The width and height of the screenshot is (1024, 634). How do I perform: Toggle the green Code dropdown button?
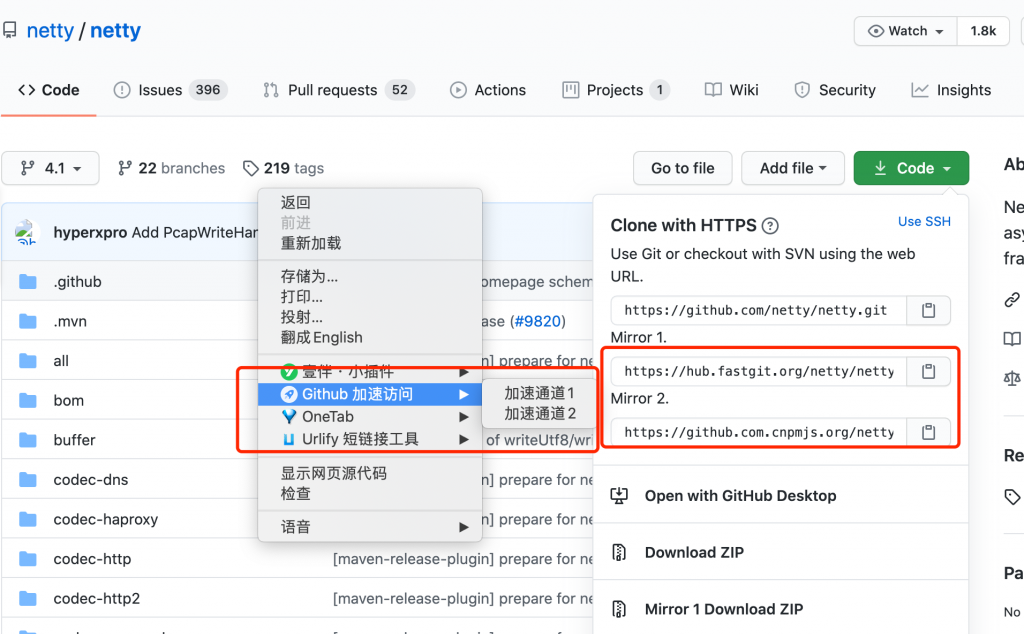(911, 168)
